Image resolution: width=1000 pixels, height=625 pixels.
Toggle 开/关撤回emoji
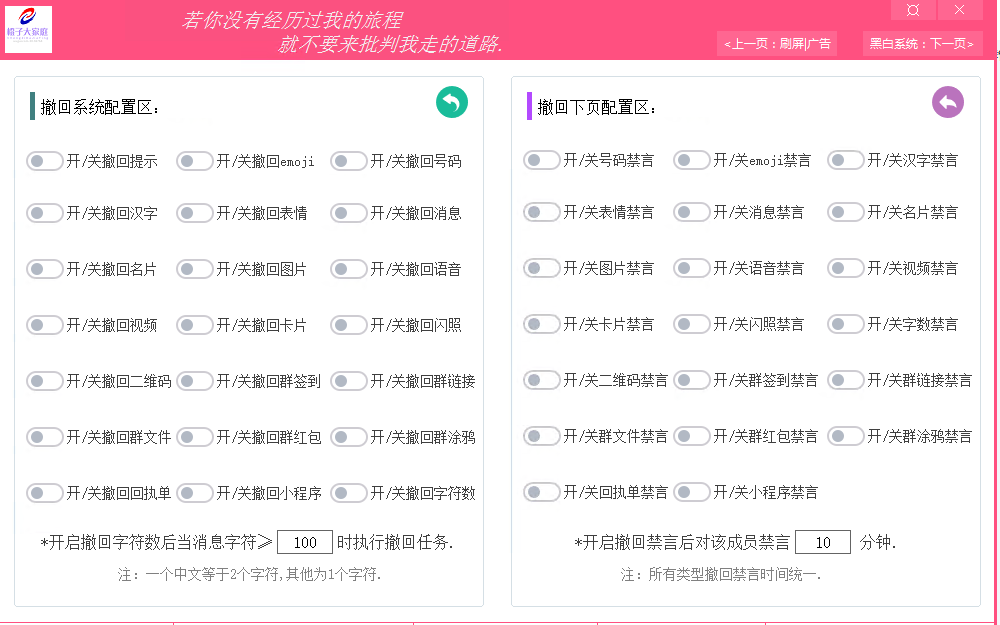coord(194,160)
